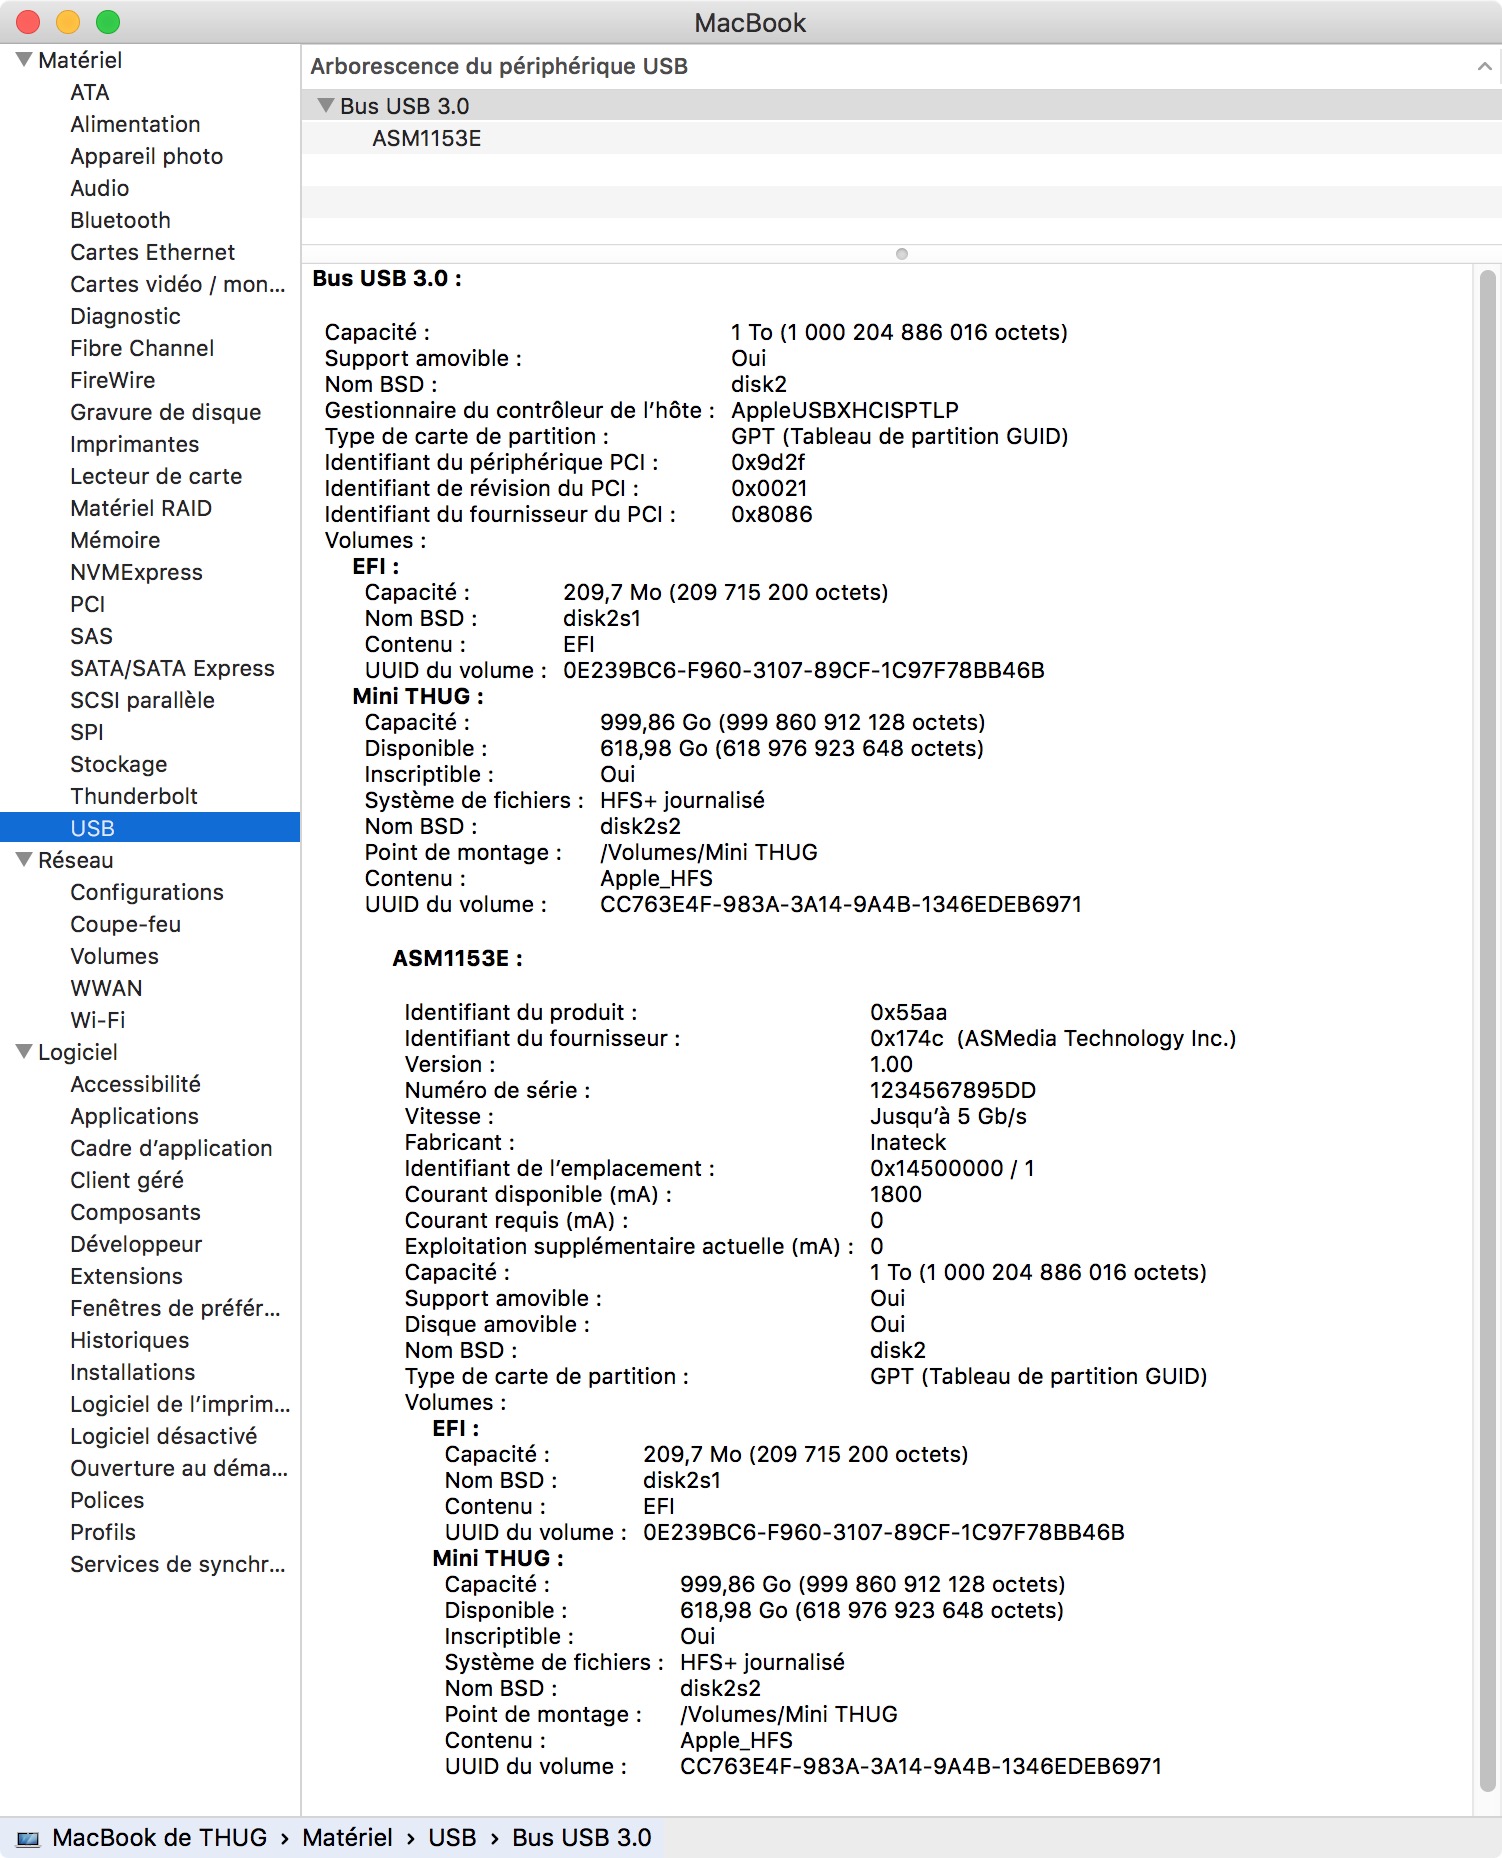
Task: Select Cadre d'application entry
Action: (x=171, y=1148)
